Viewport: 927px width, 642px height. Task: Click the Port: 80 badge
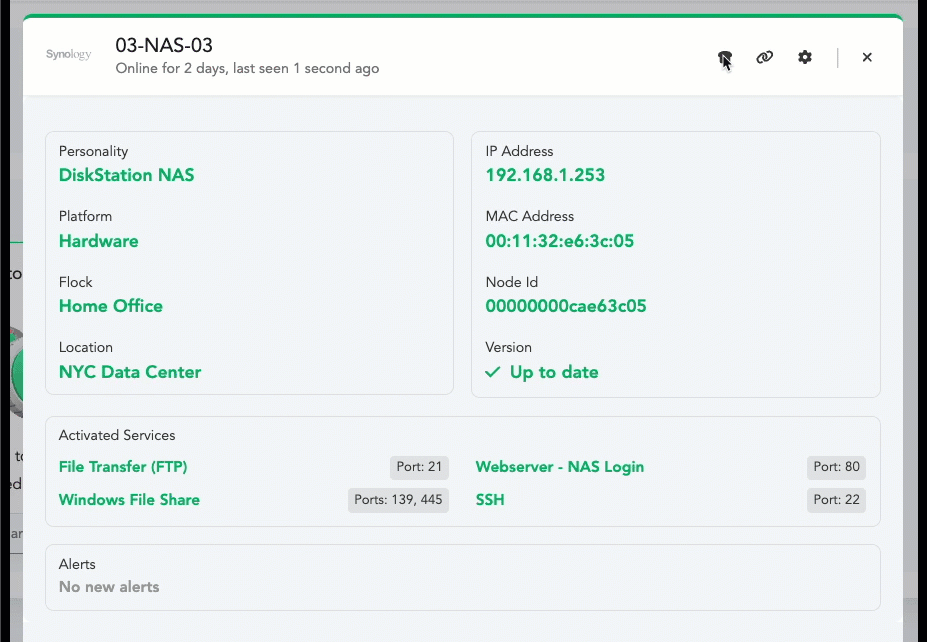836,467
